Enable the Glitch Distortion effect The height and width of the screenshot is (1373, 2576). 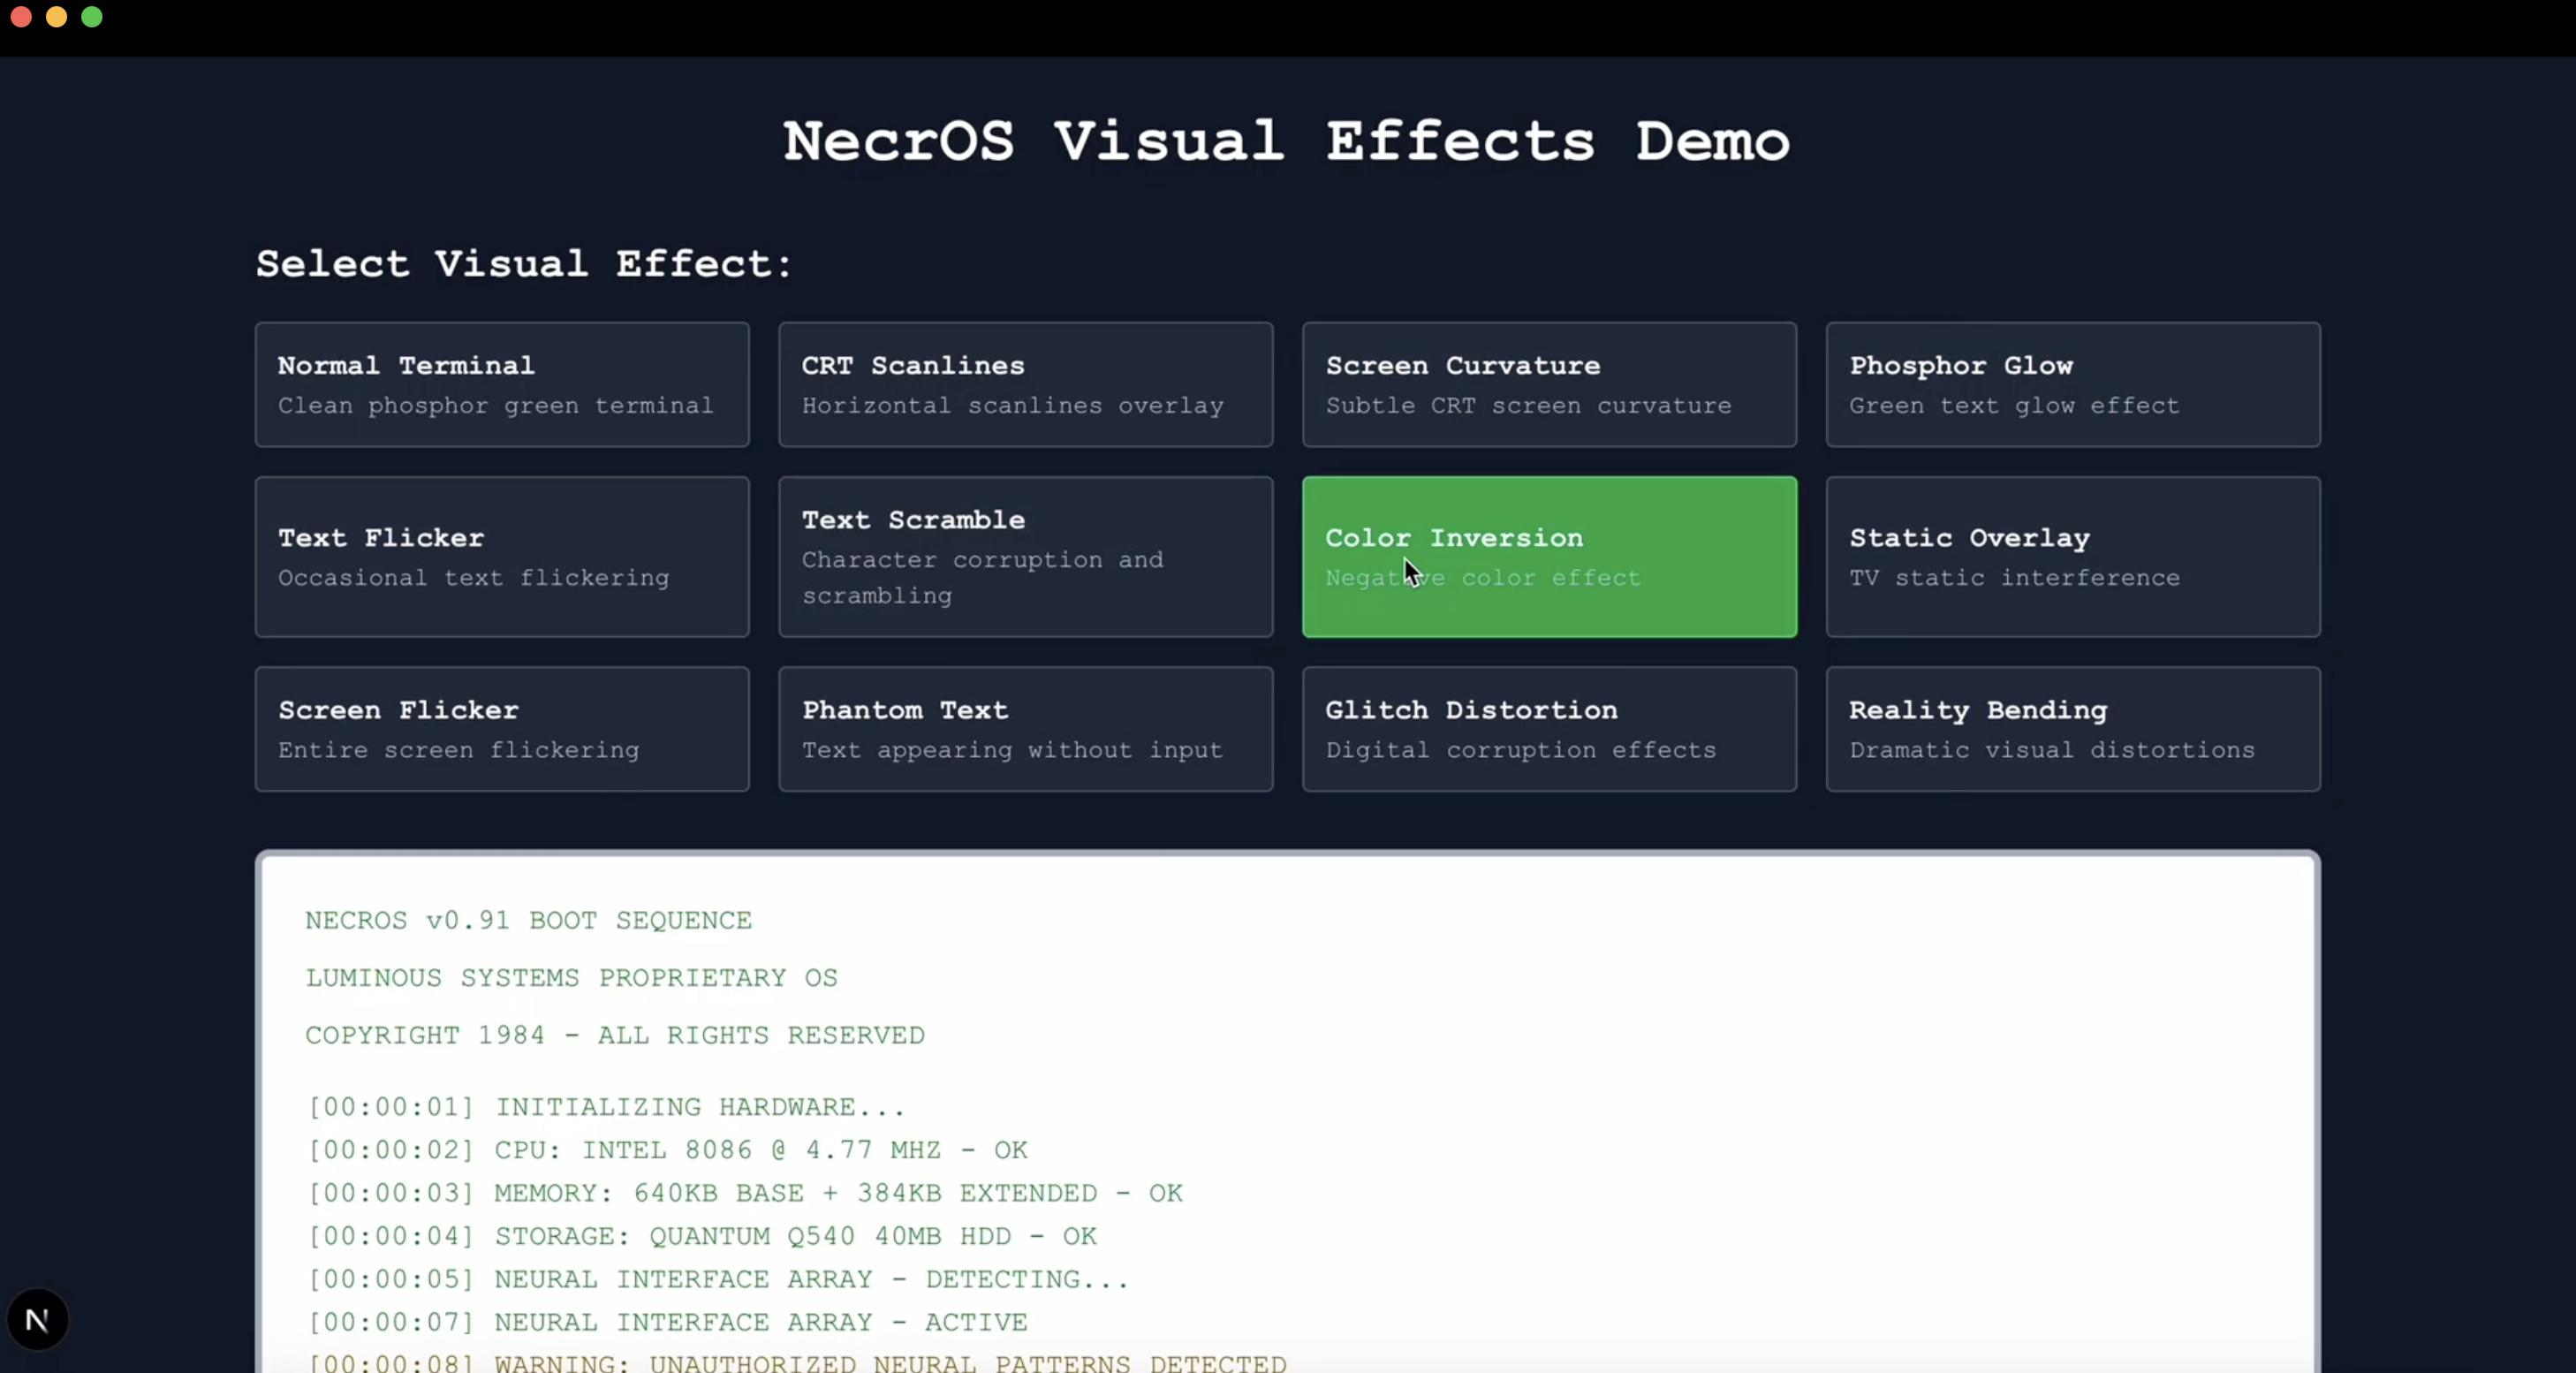tap(1549, 729)
